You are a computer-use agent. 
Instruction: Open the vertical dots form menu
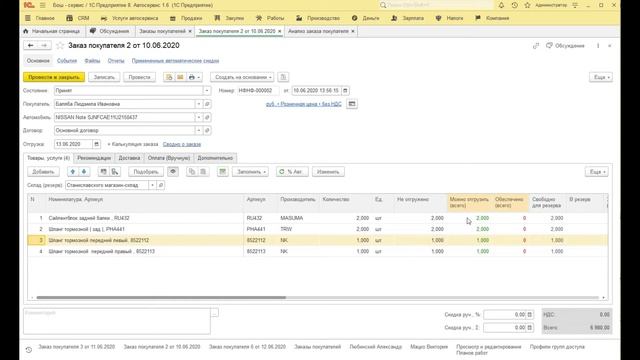pyautogui.click(x=598, y=46)
